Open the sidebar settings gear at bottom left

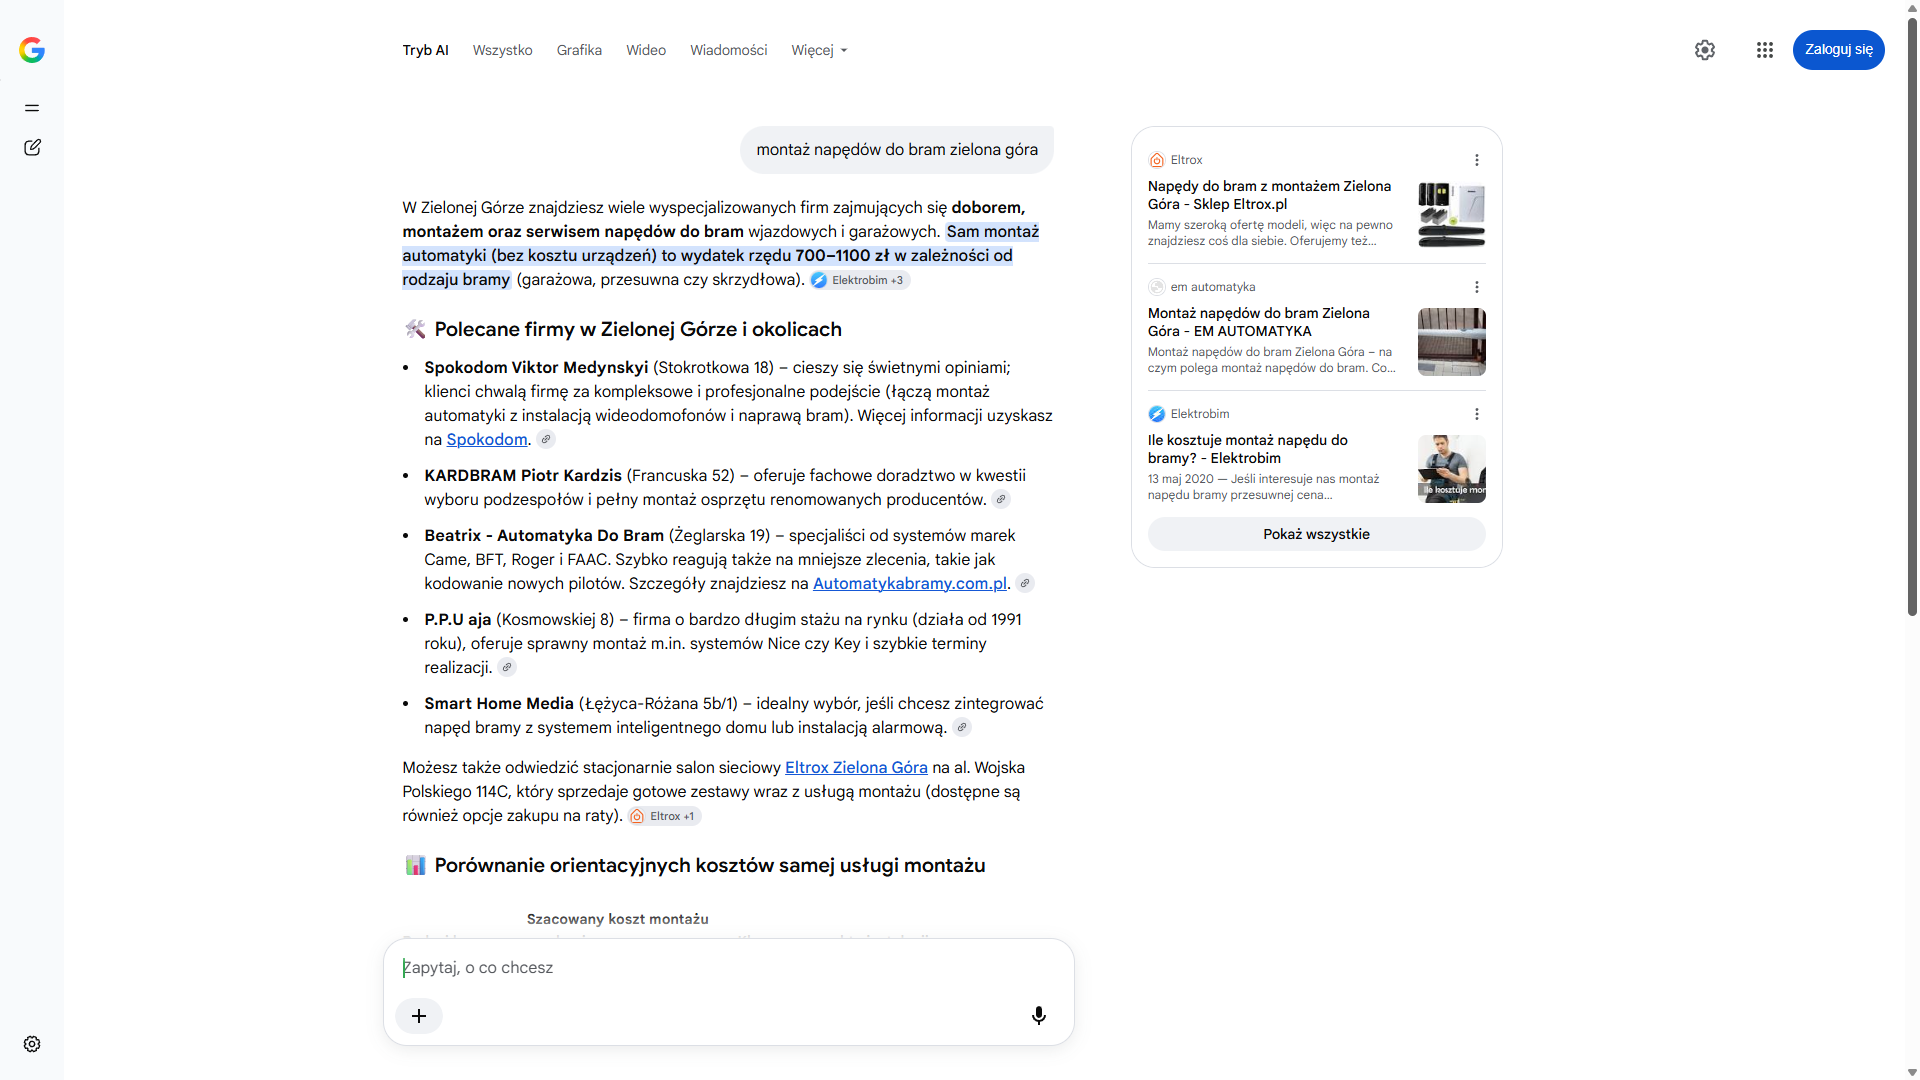(32, 1044)
